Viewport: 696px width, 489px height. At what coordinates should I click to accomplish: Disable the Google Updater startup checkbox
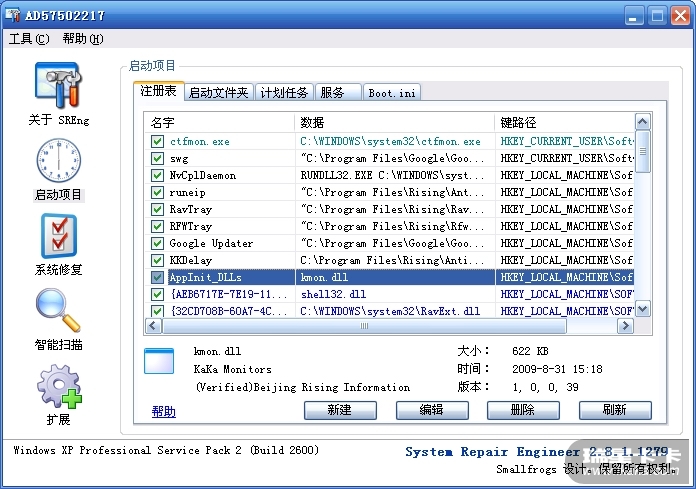coord(157,243)
